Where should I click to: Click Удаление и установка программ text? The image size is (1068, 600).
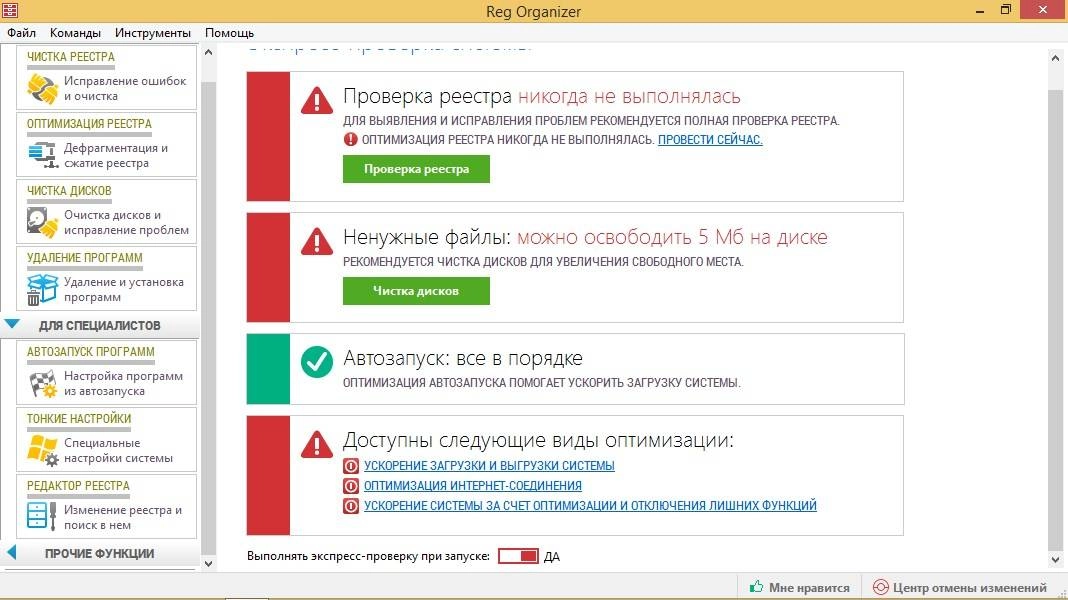click(x=124, y=289)
